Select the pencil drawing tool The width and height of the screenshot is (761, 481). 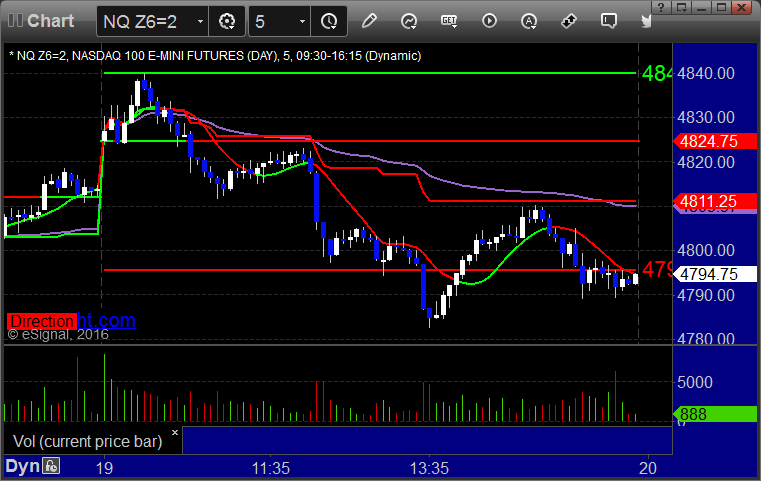369,21
